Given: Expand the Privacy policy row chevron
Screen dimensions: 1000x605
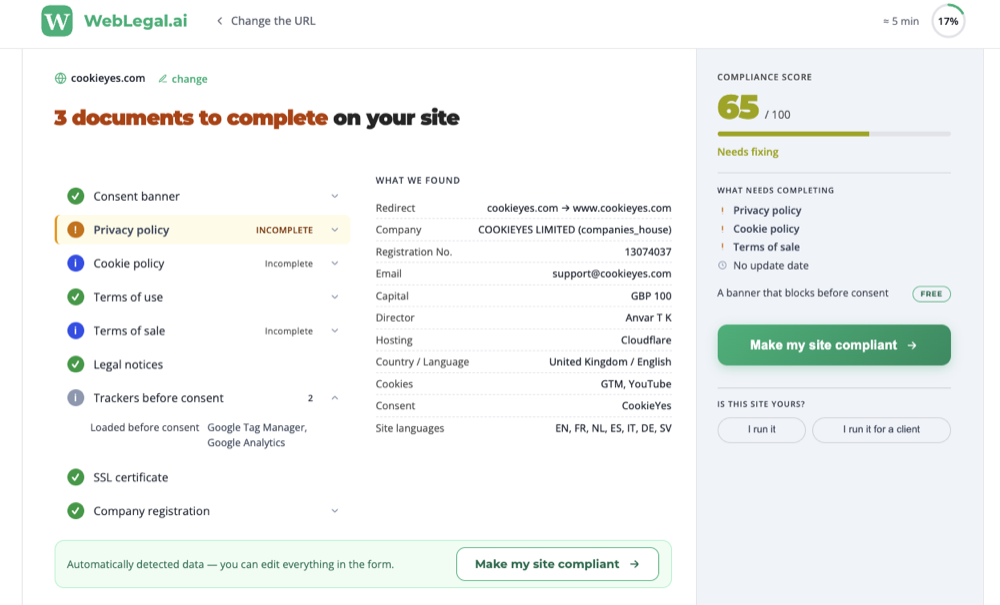Looking at the screenshot, I should 335,230.
